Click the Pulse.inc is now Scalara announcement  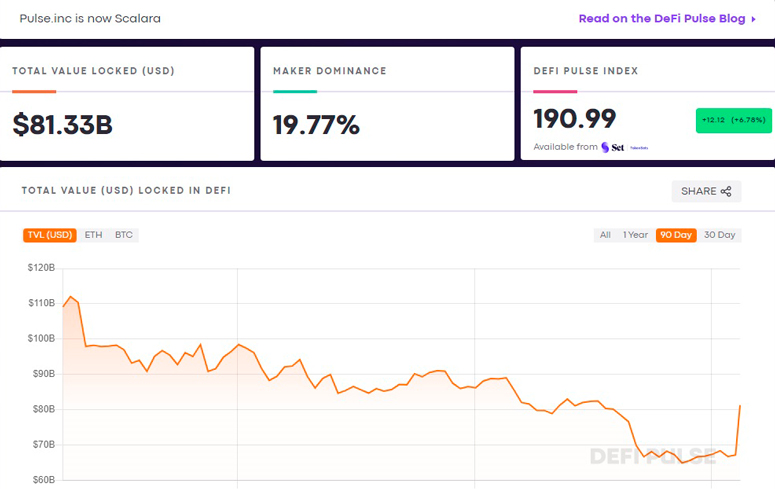click(x=90, y=18)
